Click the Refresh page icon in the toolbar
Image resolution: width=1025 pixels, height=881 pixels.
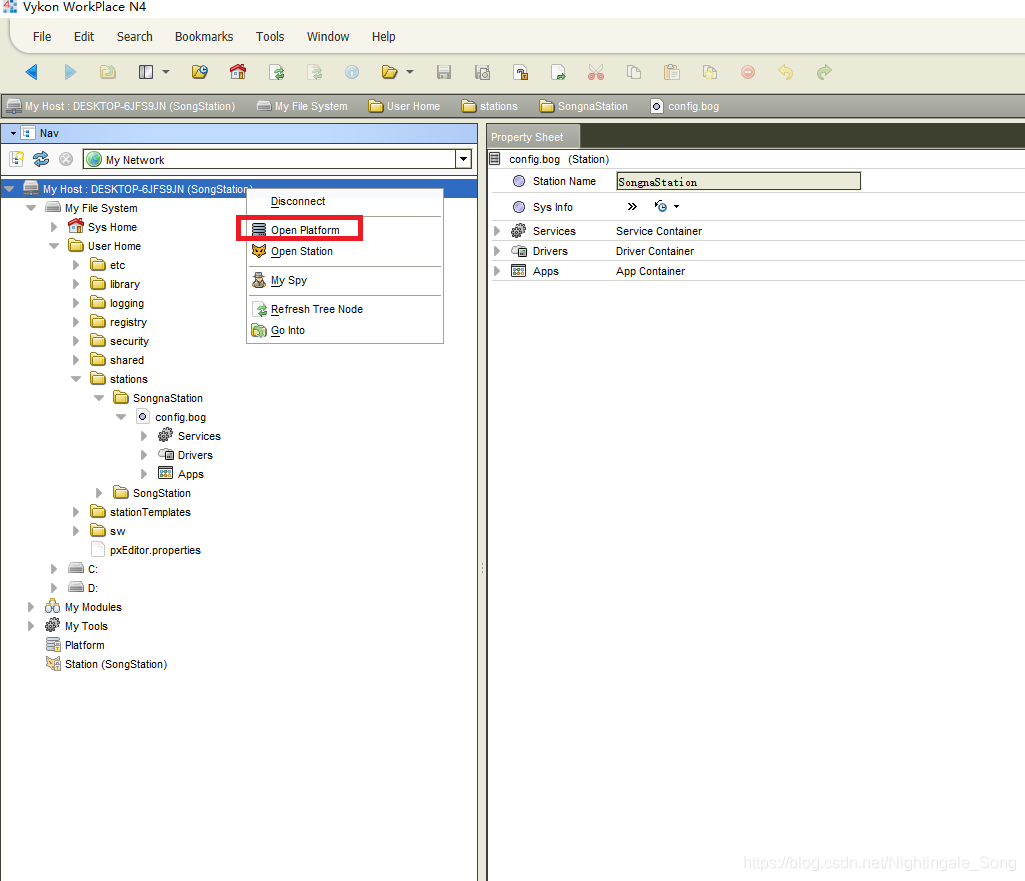(277, 72)
